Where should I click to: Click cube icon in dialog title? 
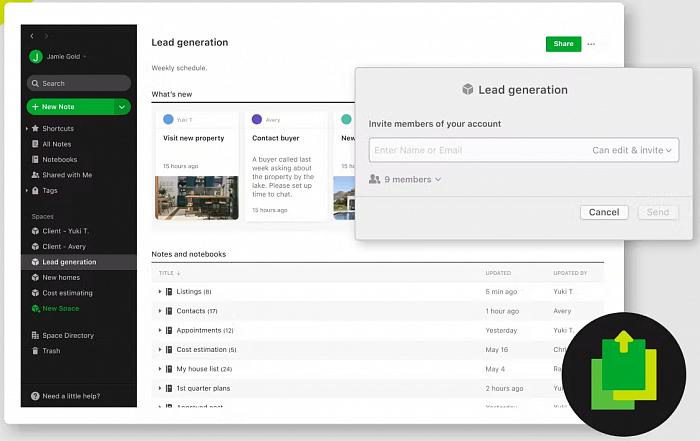(467, 89)
